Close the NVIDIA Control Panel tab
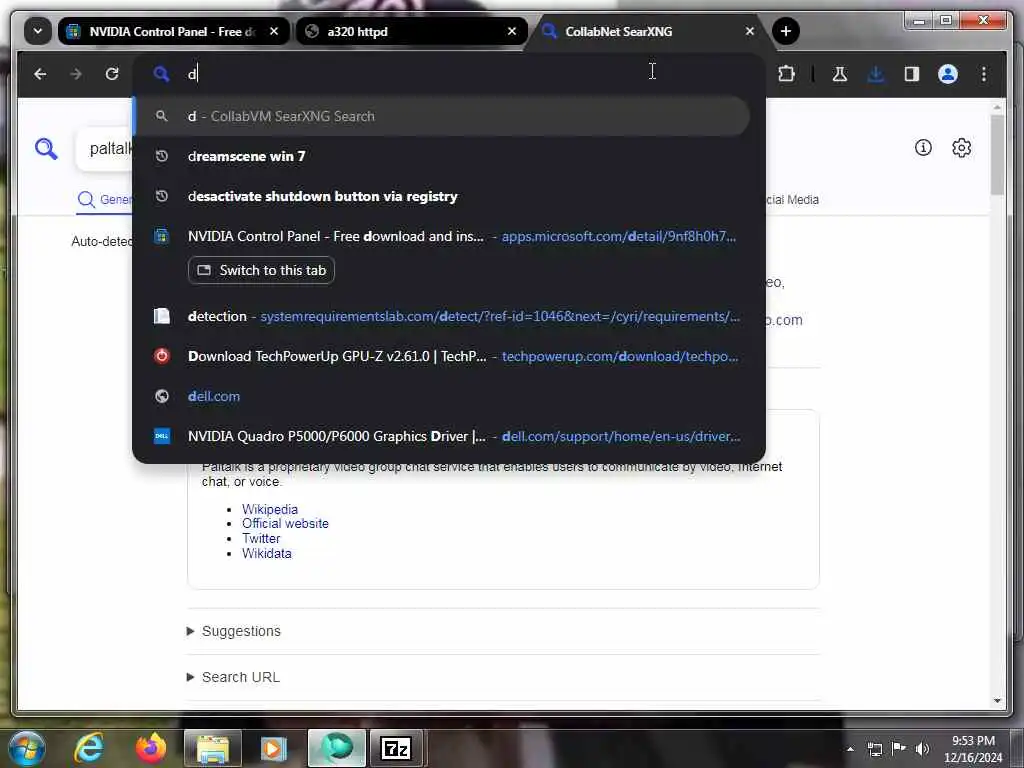The height and width of the screenshot is (768, 1024). point(274,31)
